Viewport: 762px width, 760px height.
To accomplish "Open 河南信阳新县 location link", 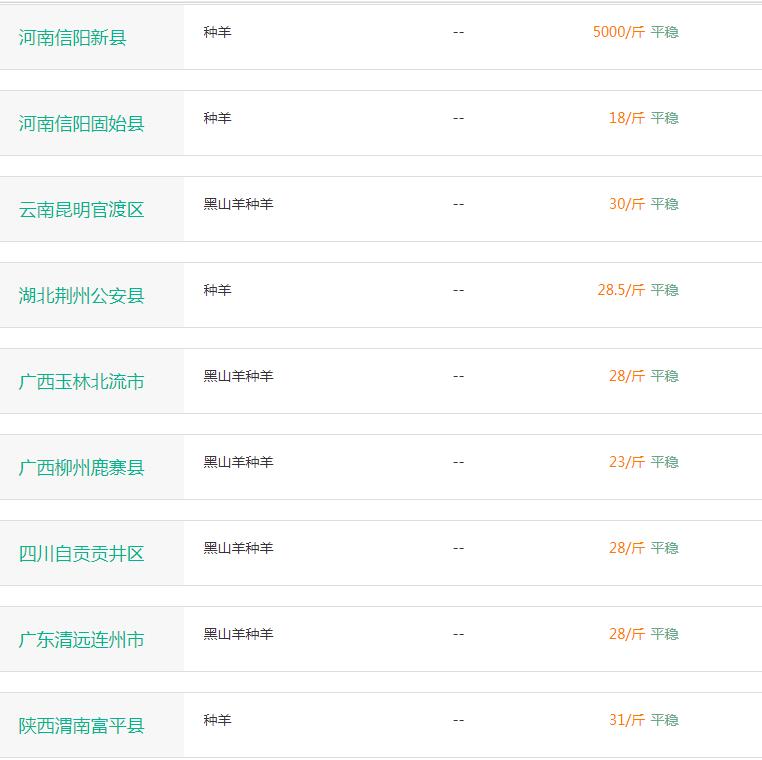I will point(72,37).
